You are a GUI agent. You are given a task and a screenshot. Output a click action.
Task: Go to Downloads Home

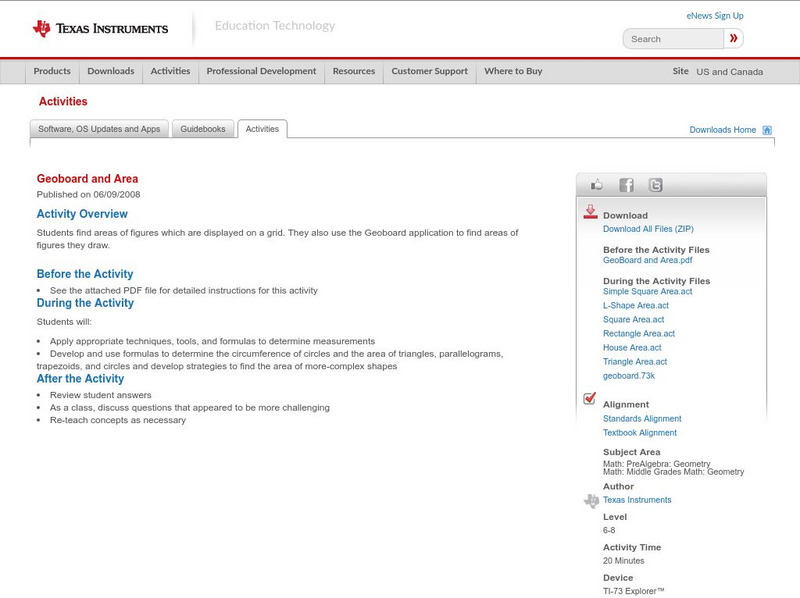(x=722, y=130)
